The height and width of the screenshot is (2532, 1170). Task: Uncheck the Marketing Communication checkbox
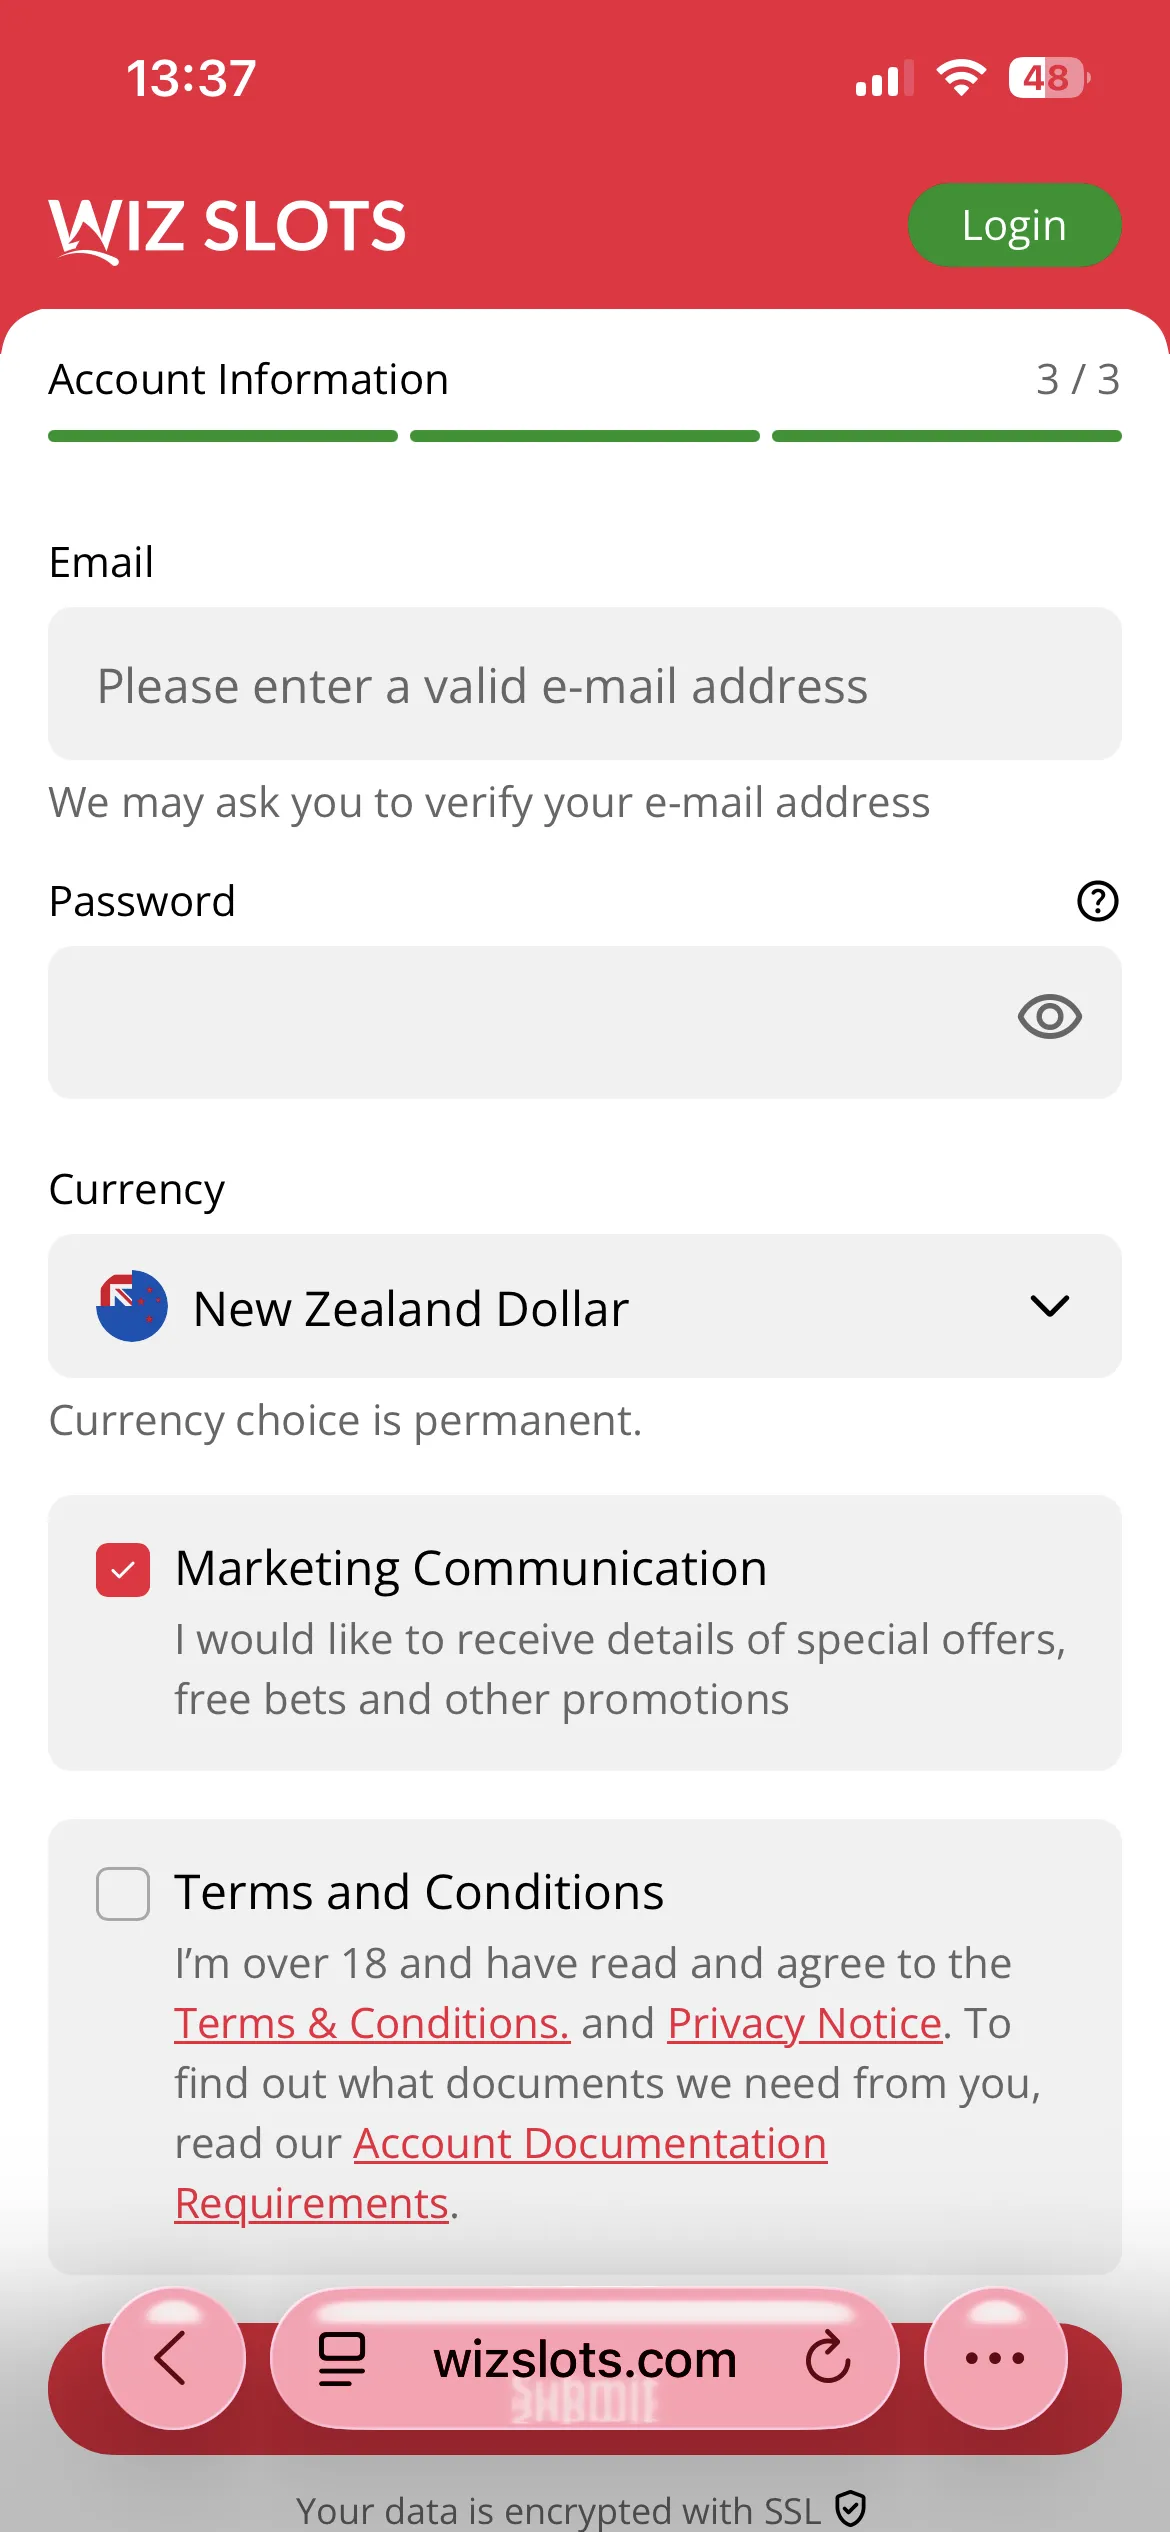(123, 1570)
